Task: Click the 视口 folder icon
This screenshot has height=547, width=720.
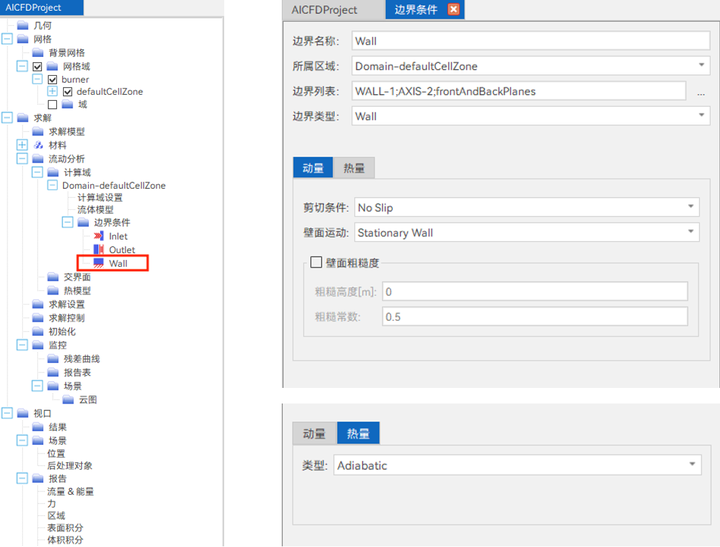Action: (x=22, y=413)
